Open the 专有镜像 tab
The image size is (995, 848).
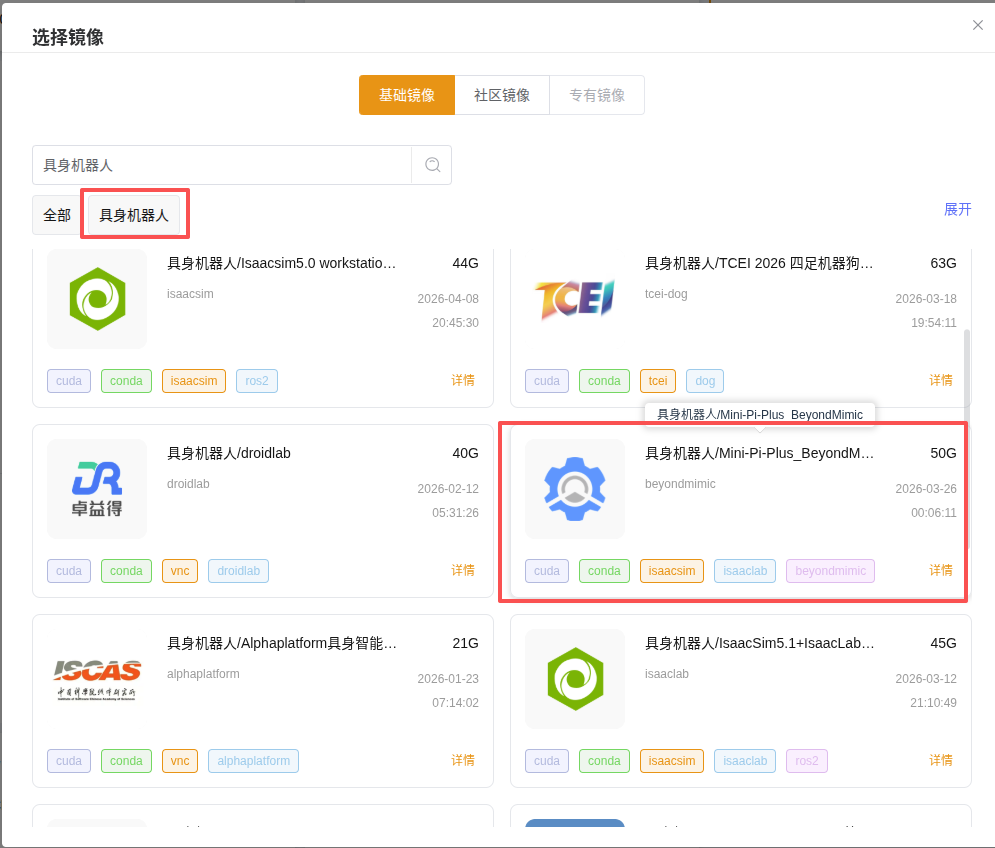coord(597,95)
